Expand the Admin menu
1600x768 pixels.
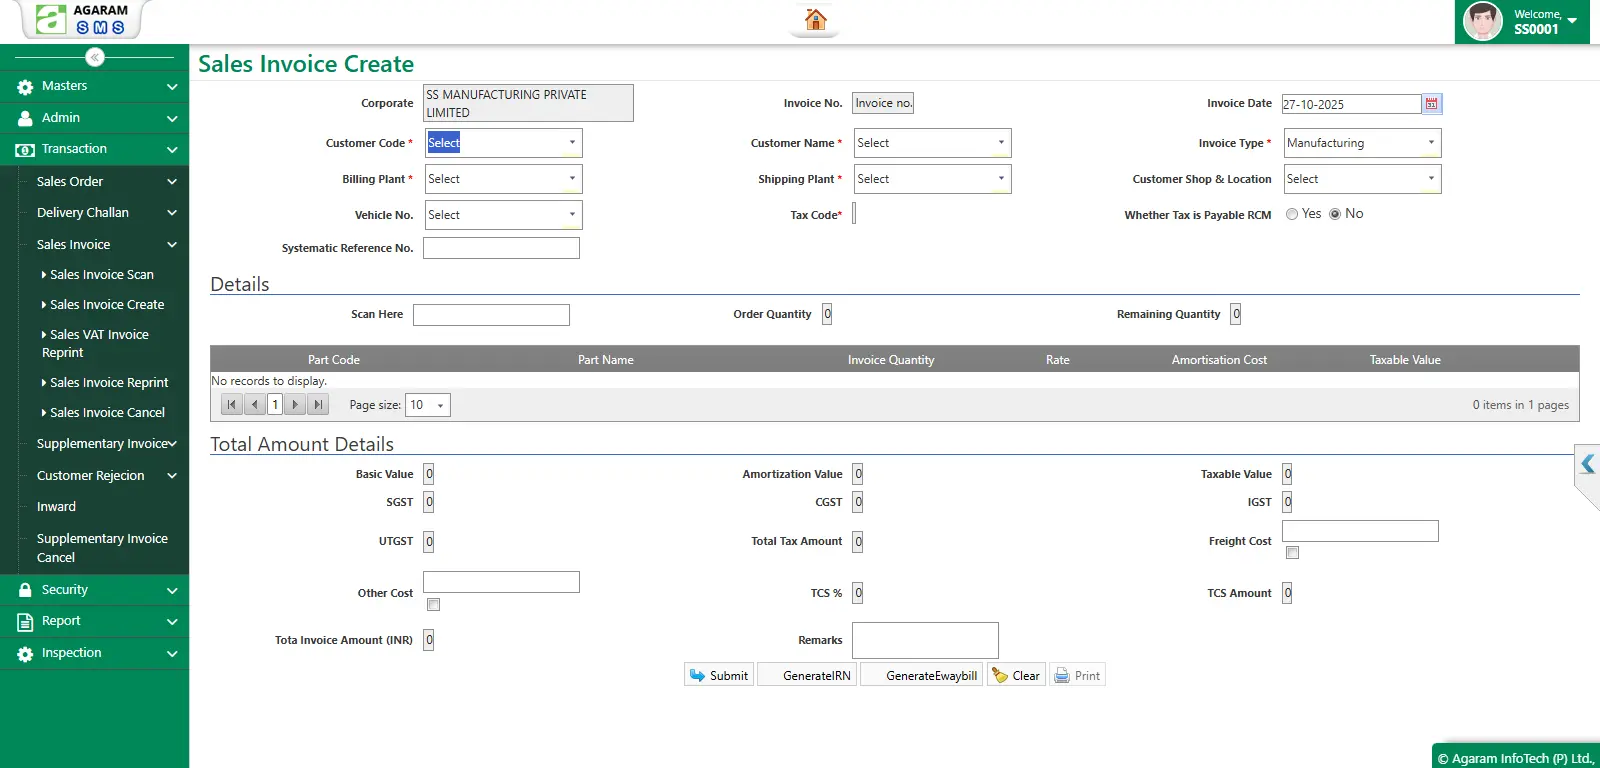click(x=94, y=118)
